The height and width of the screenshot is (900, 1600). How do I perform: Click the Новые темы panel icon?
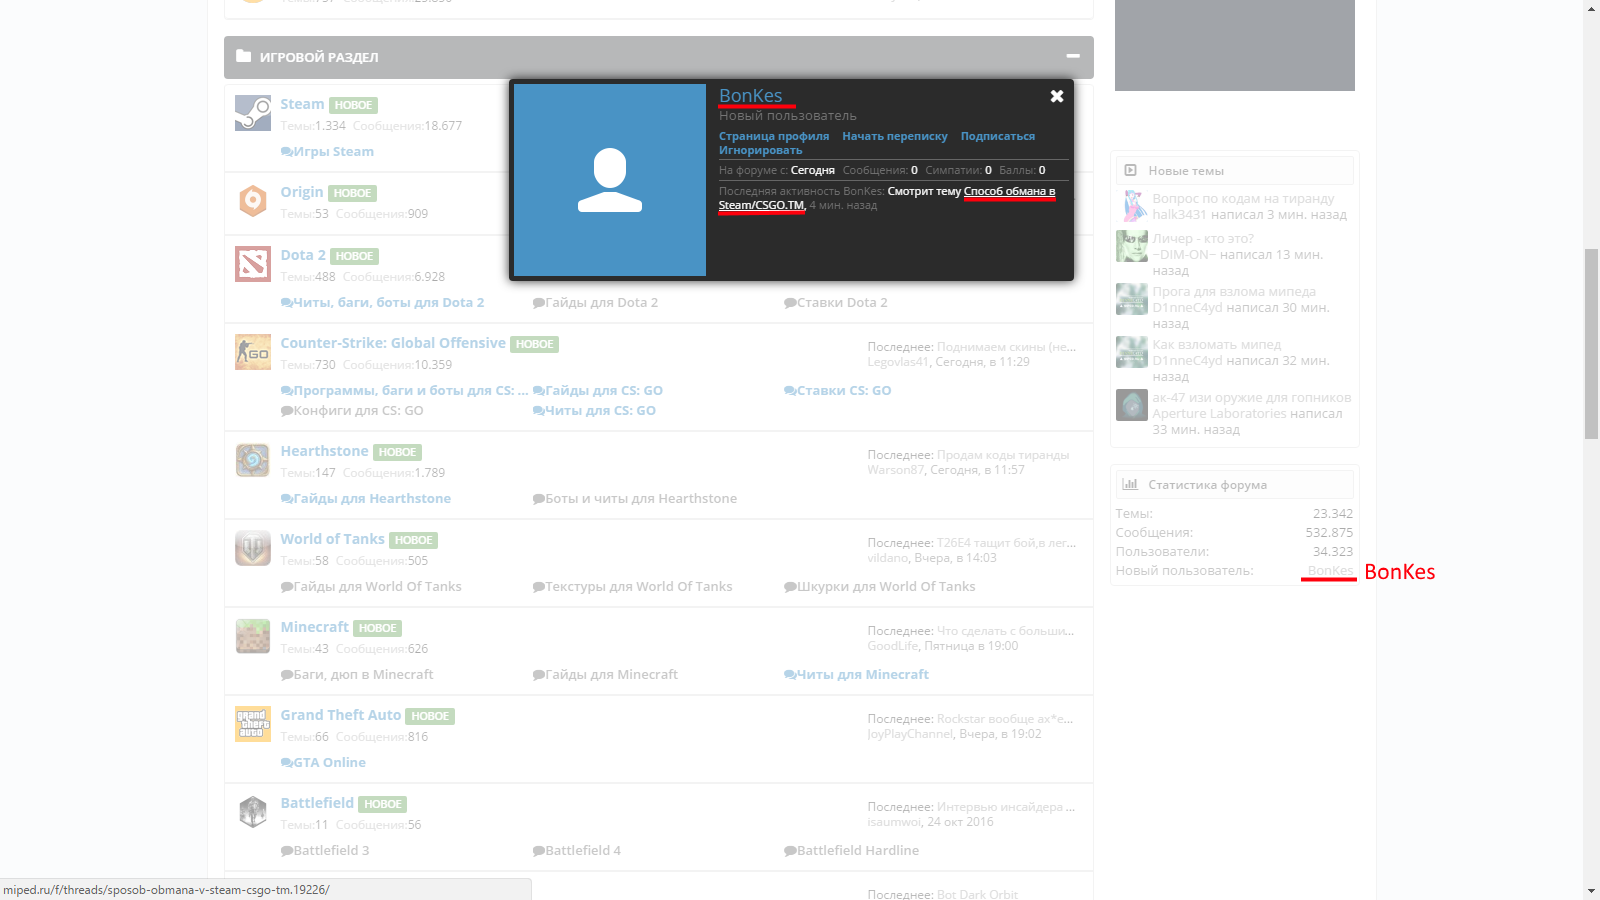(x=1130, y=170)
